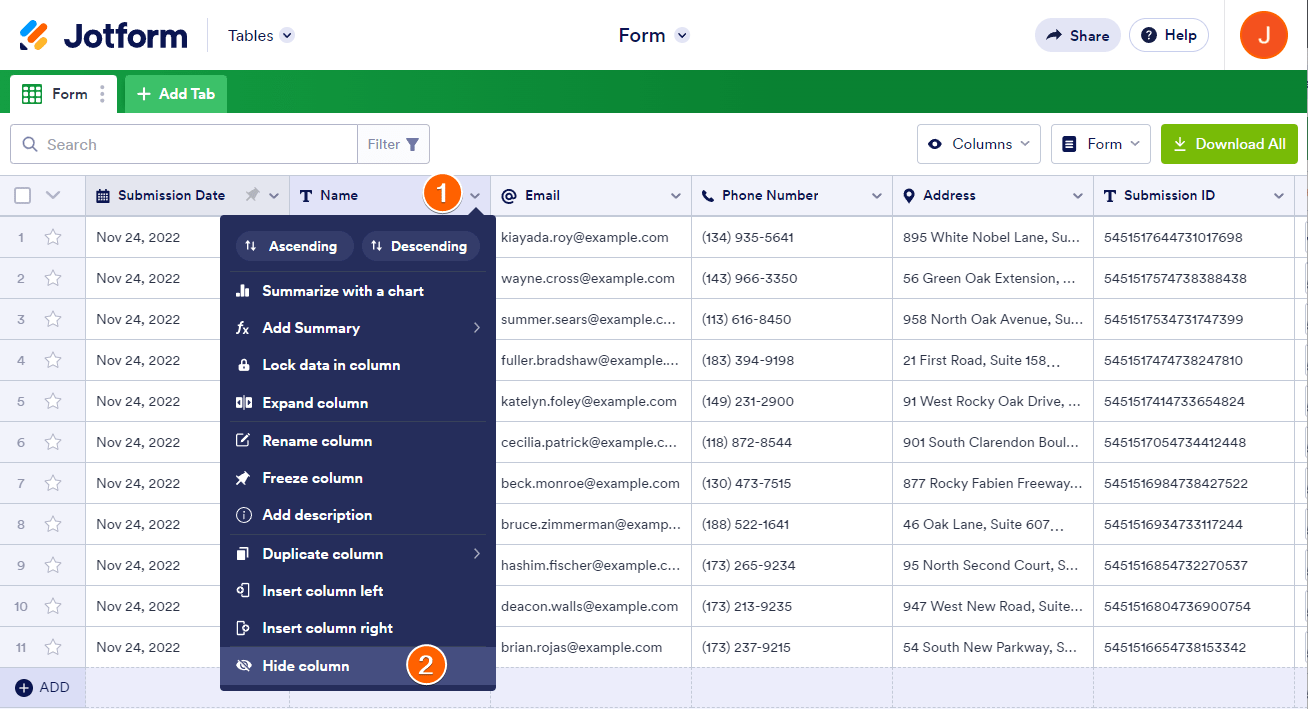Star row 9 submission
This screenshot has height=709, width=1308.
[x=53, y=565]
